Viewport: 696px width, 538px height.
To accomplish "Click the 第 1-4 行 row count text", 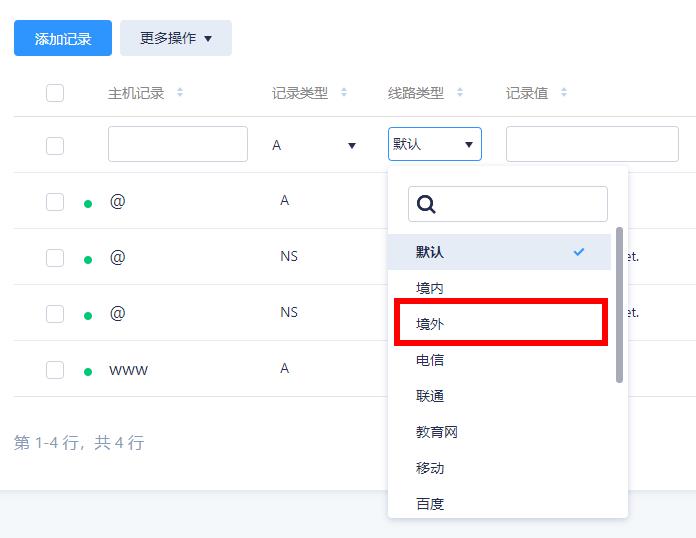I will (x=79, y=443).
